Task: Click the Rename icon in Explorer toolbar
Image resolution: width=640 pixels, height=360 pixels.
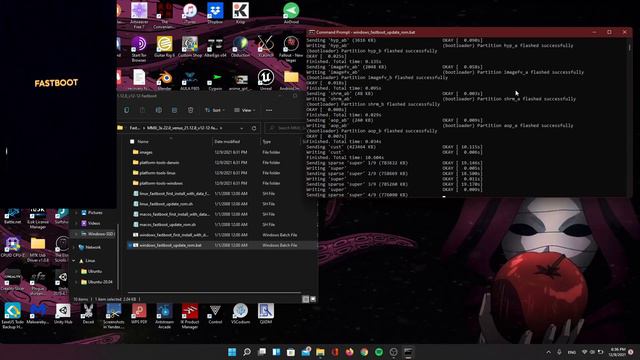Action: point(158,110)
